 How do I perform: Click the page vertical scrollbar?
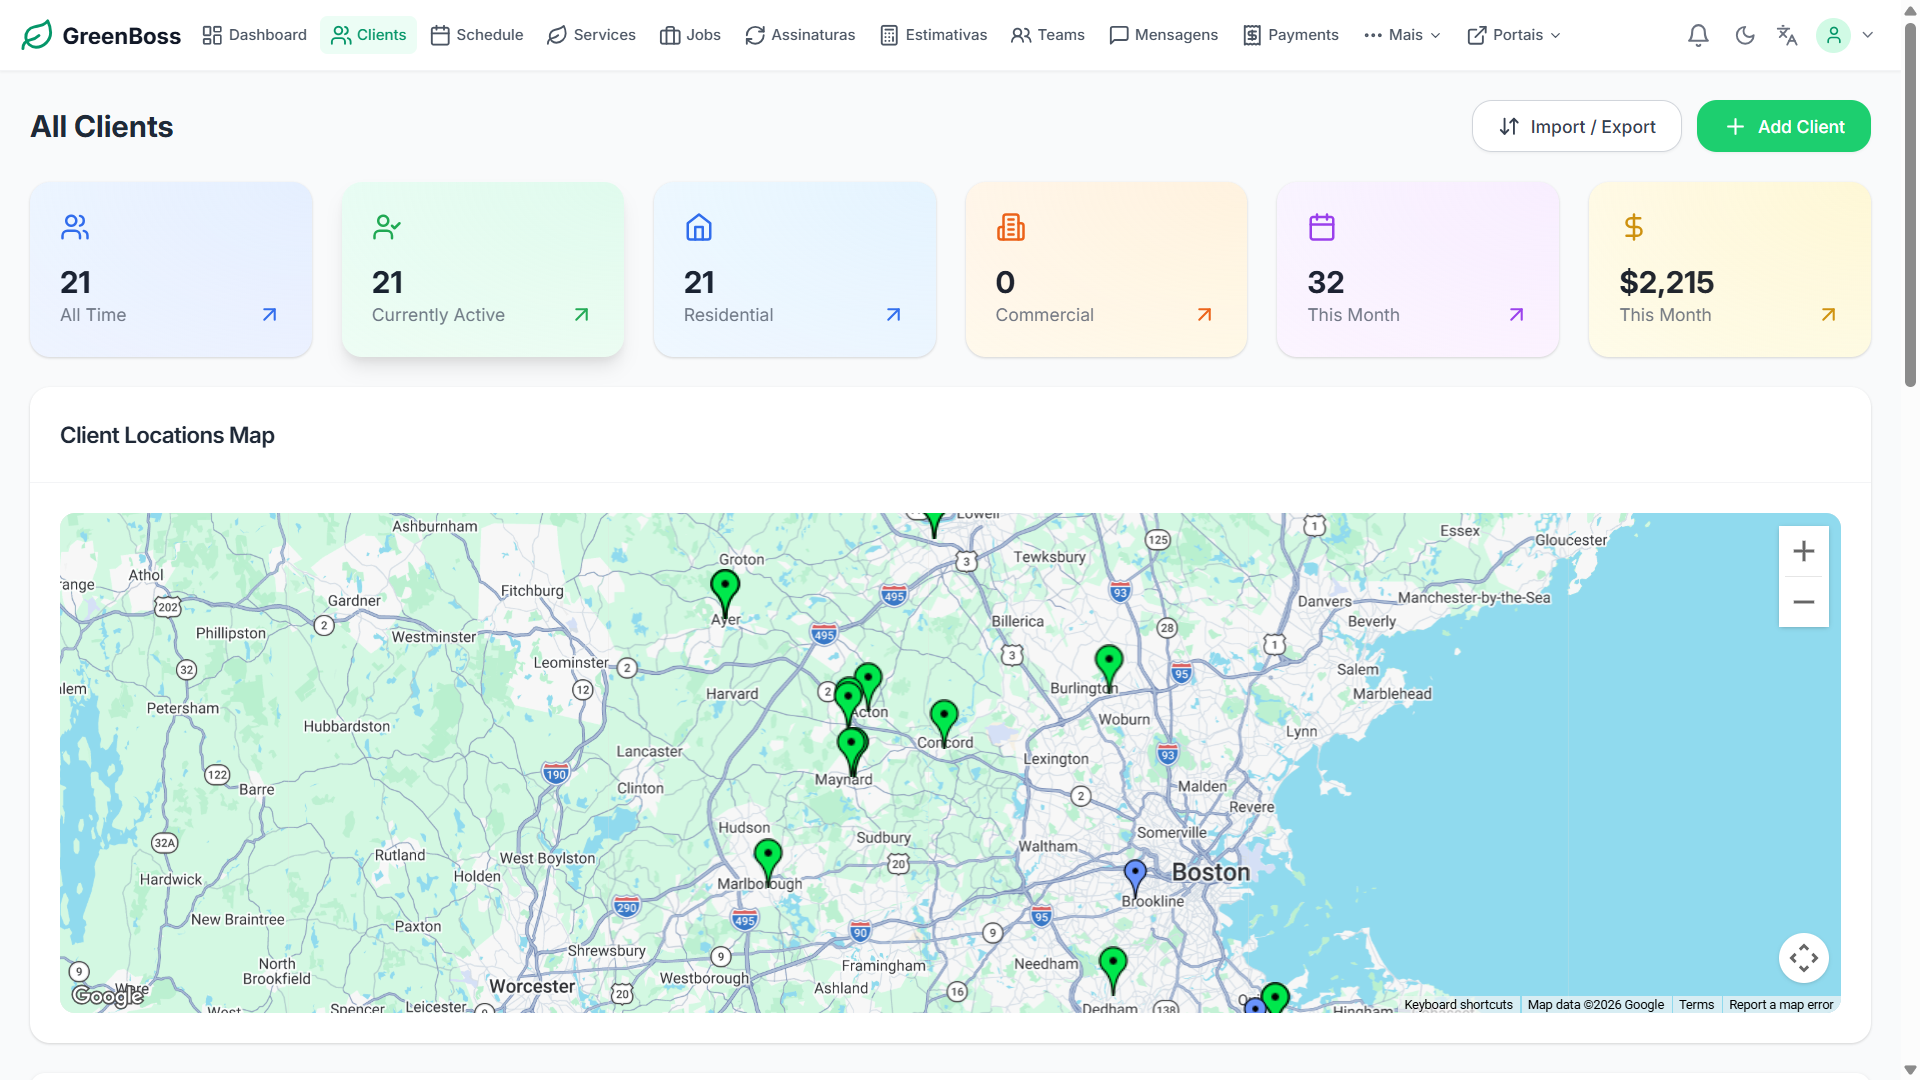point(1910,200)
